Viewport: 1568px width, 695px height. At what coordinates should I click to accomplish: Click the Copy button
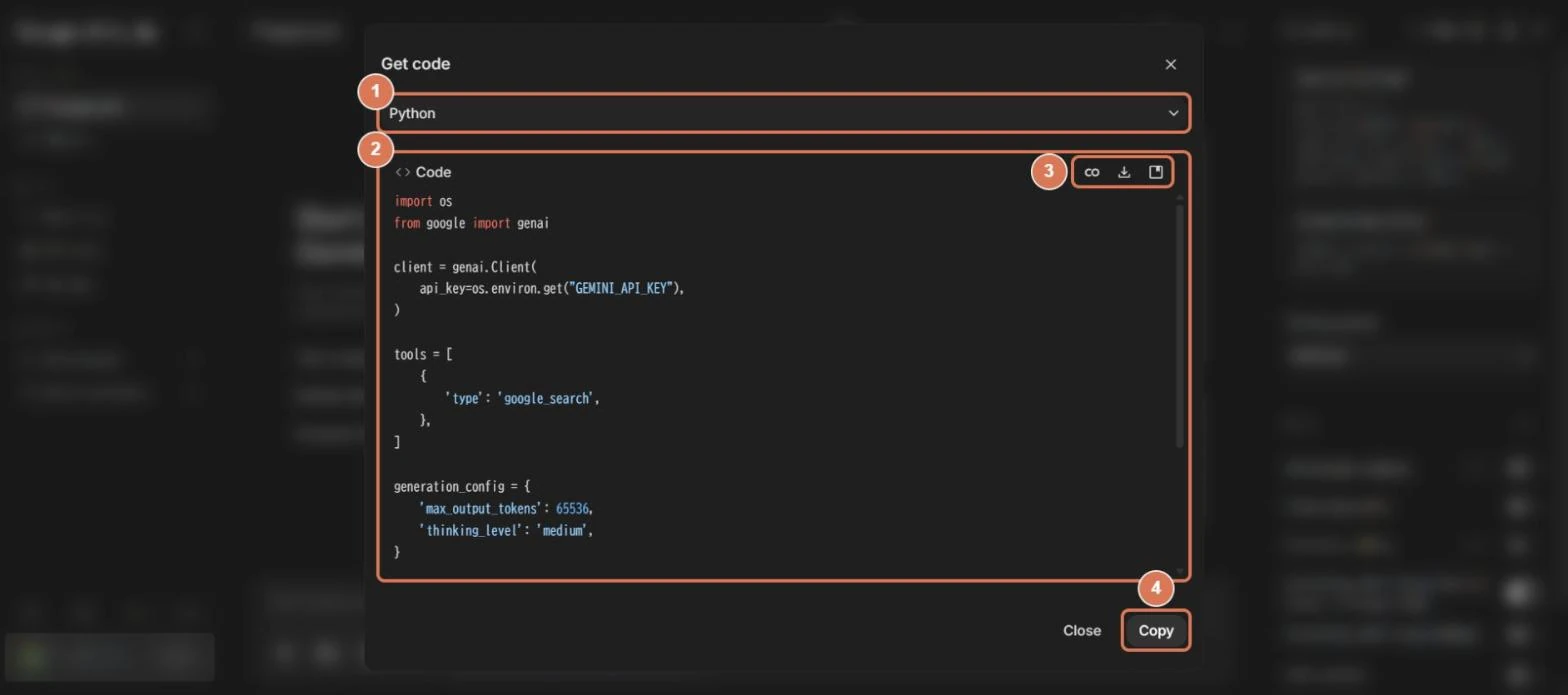click(x=1156, y=631)
